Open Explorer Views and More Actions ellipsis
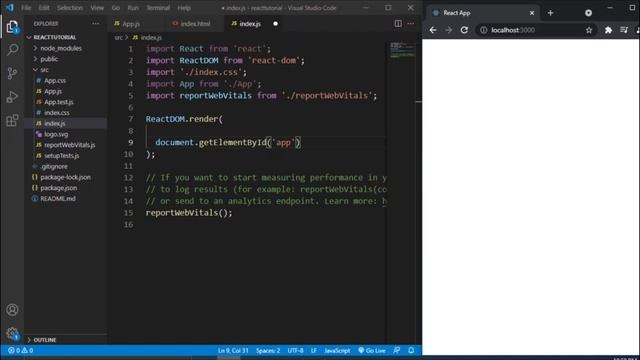 96,24
